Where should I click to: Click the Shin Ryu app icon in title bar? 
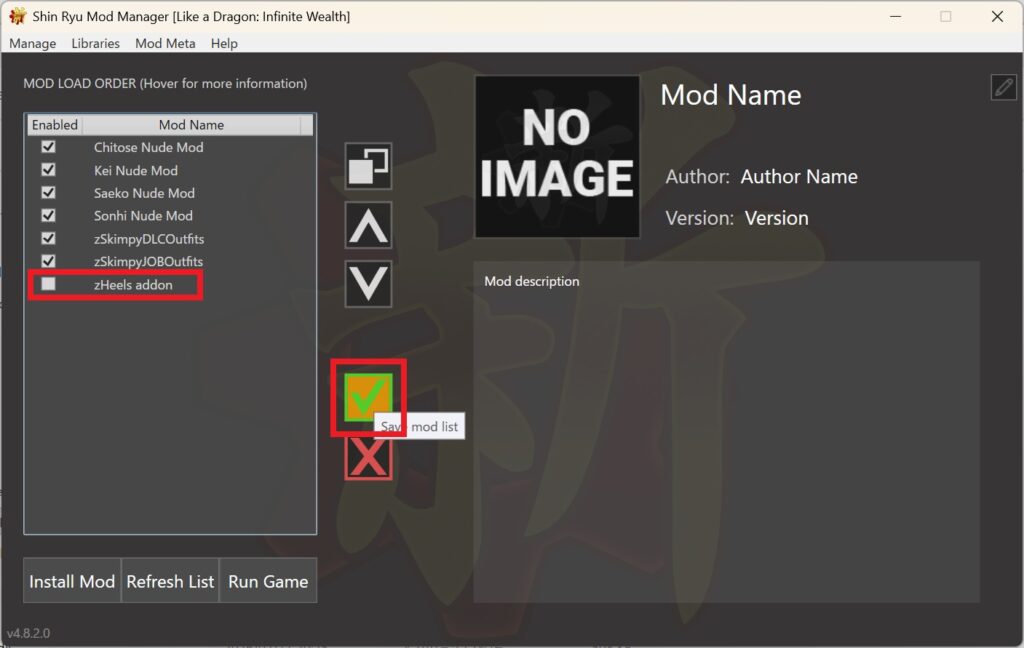pos(17,17)
